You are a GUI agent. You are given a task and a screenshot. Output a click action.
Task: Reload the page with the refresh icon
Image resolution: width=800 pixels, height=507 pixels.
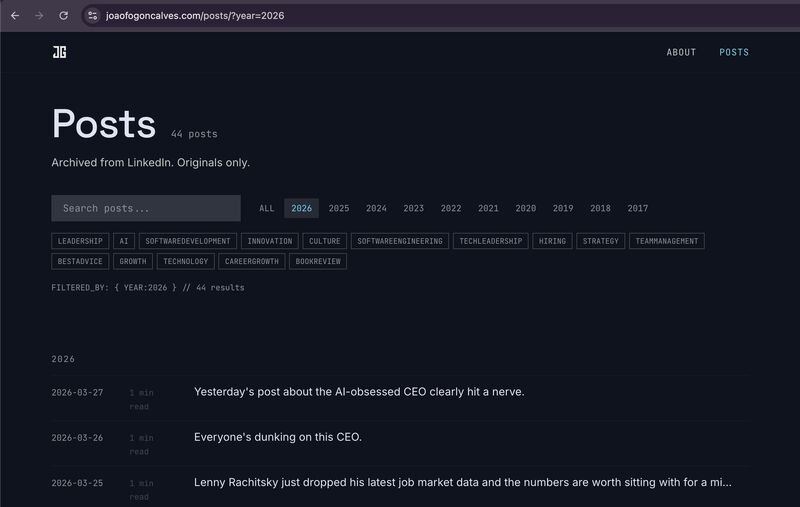64,16
